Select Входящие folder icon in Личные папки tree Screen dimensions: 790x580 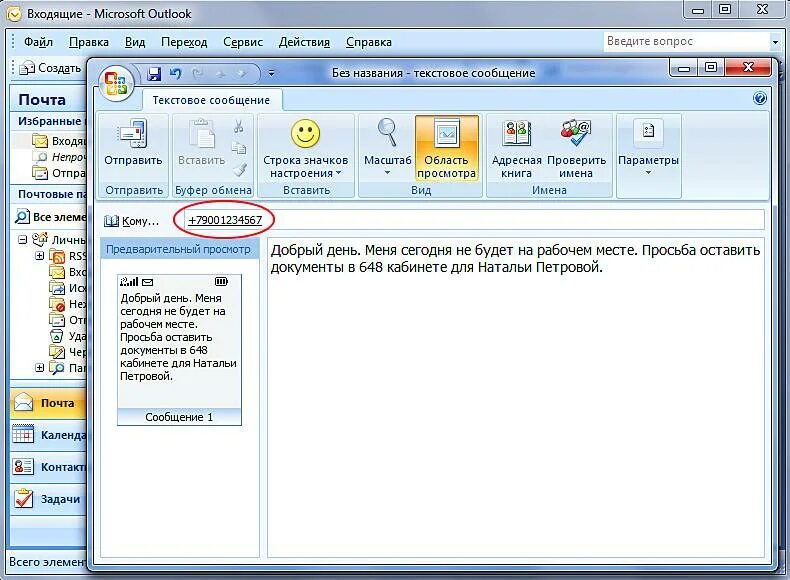pyautogui.click(x=57, y=272)
